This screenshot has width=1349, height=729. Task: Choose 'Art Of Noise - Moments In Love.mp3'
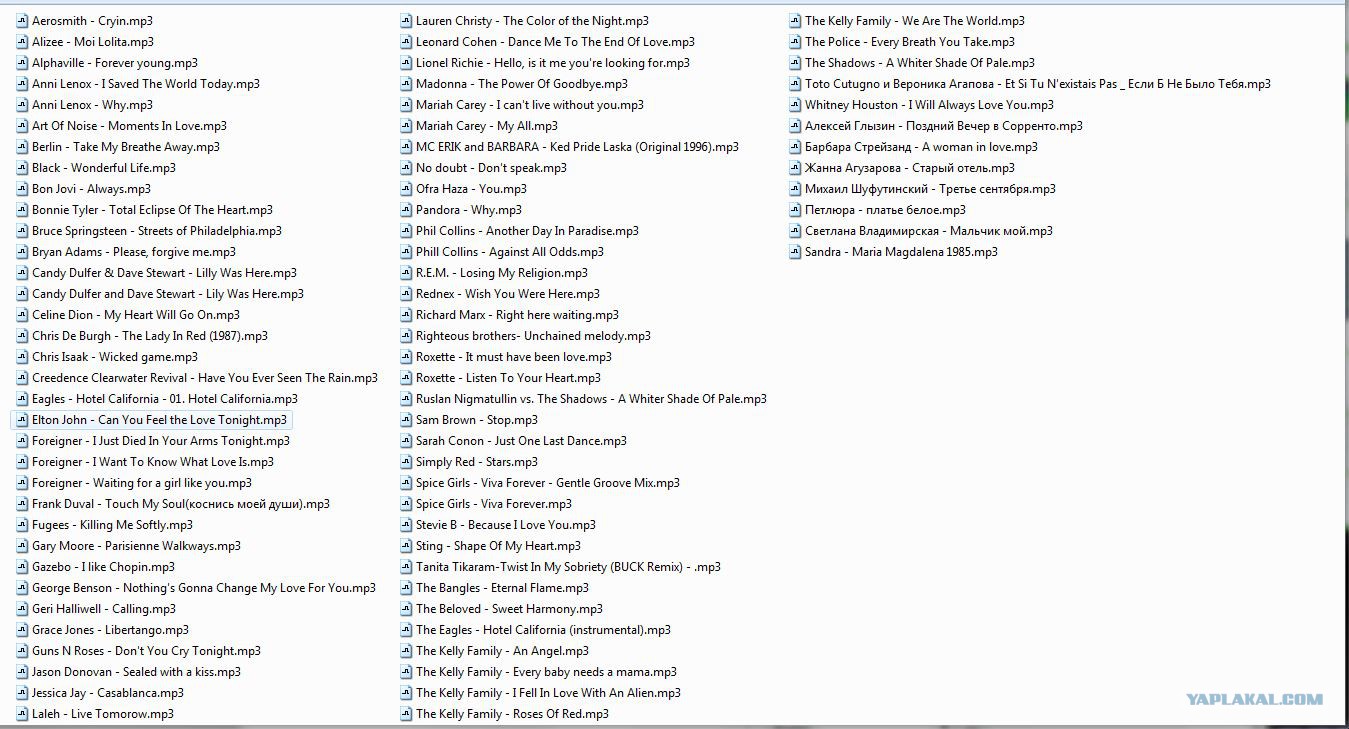pos(129,126)
